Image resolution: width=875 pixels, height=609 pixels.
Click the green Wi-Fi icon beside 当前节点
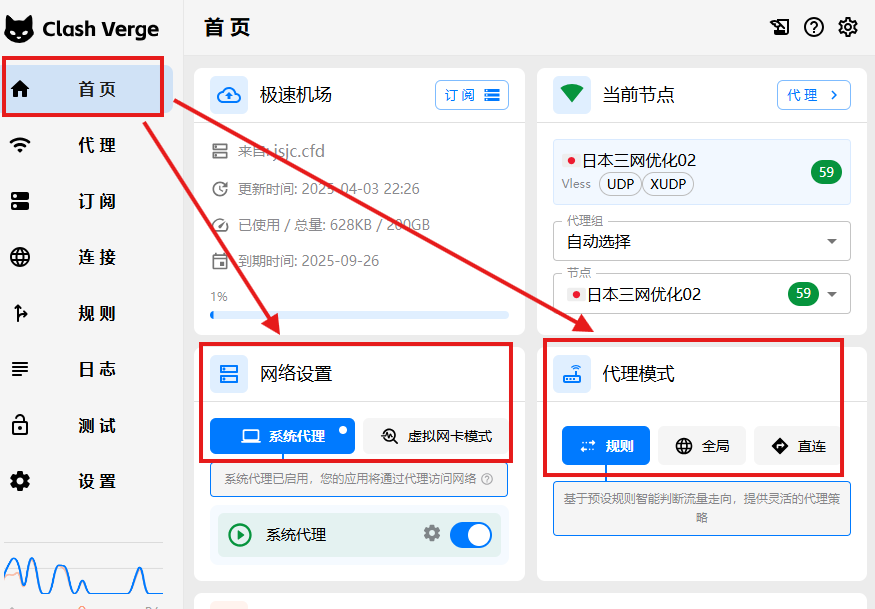[572, 95]
